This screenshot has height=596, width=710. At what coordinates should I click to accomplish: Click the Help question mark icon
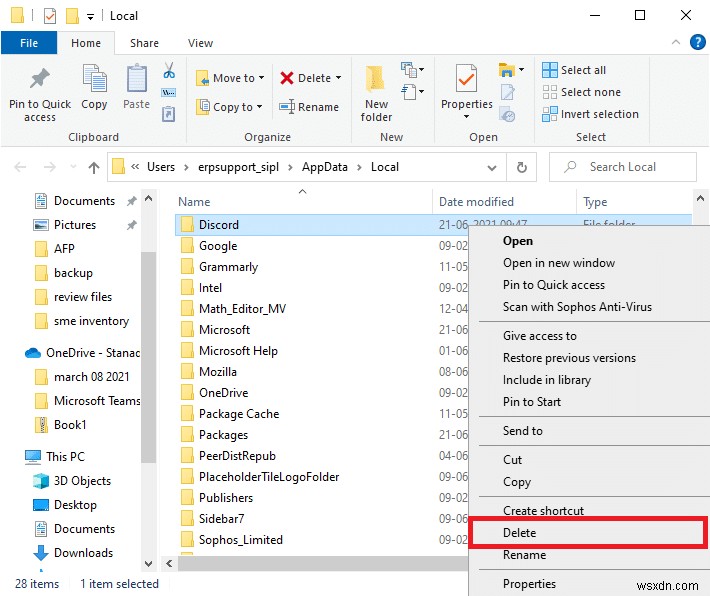(697, 42)
